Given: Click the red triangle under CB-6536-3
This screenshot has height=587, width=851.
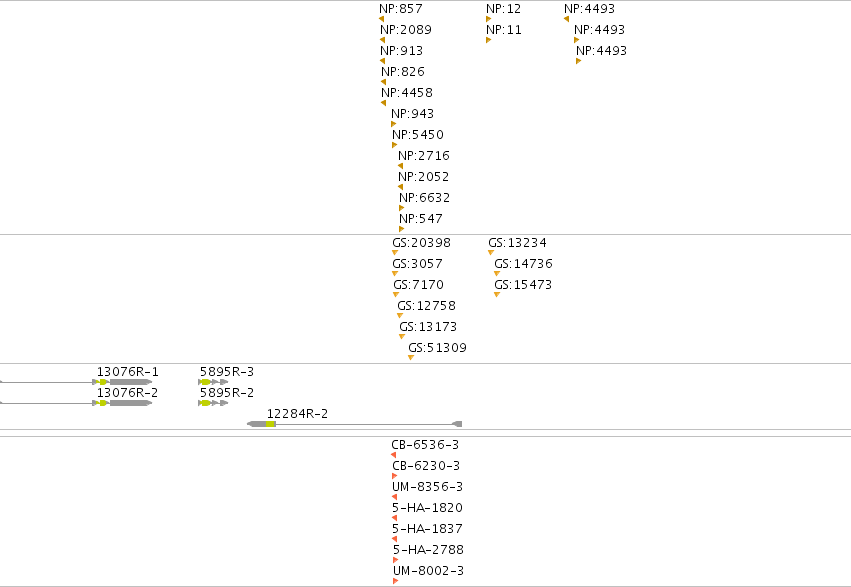Looking at the screenshot, I should [x=393, y=455].
